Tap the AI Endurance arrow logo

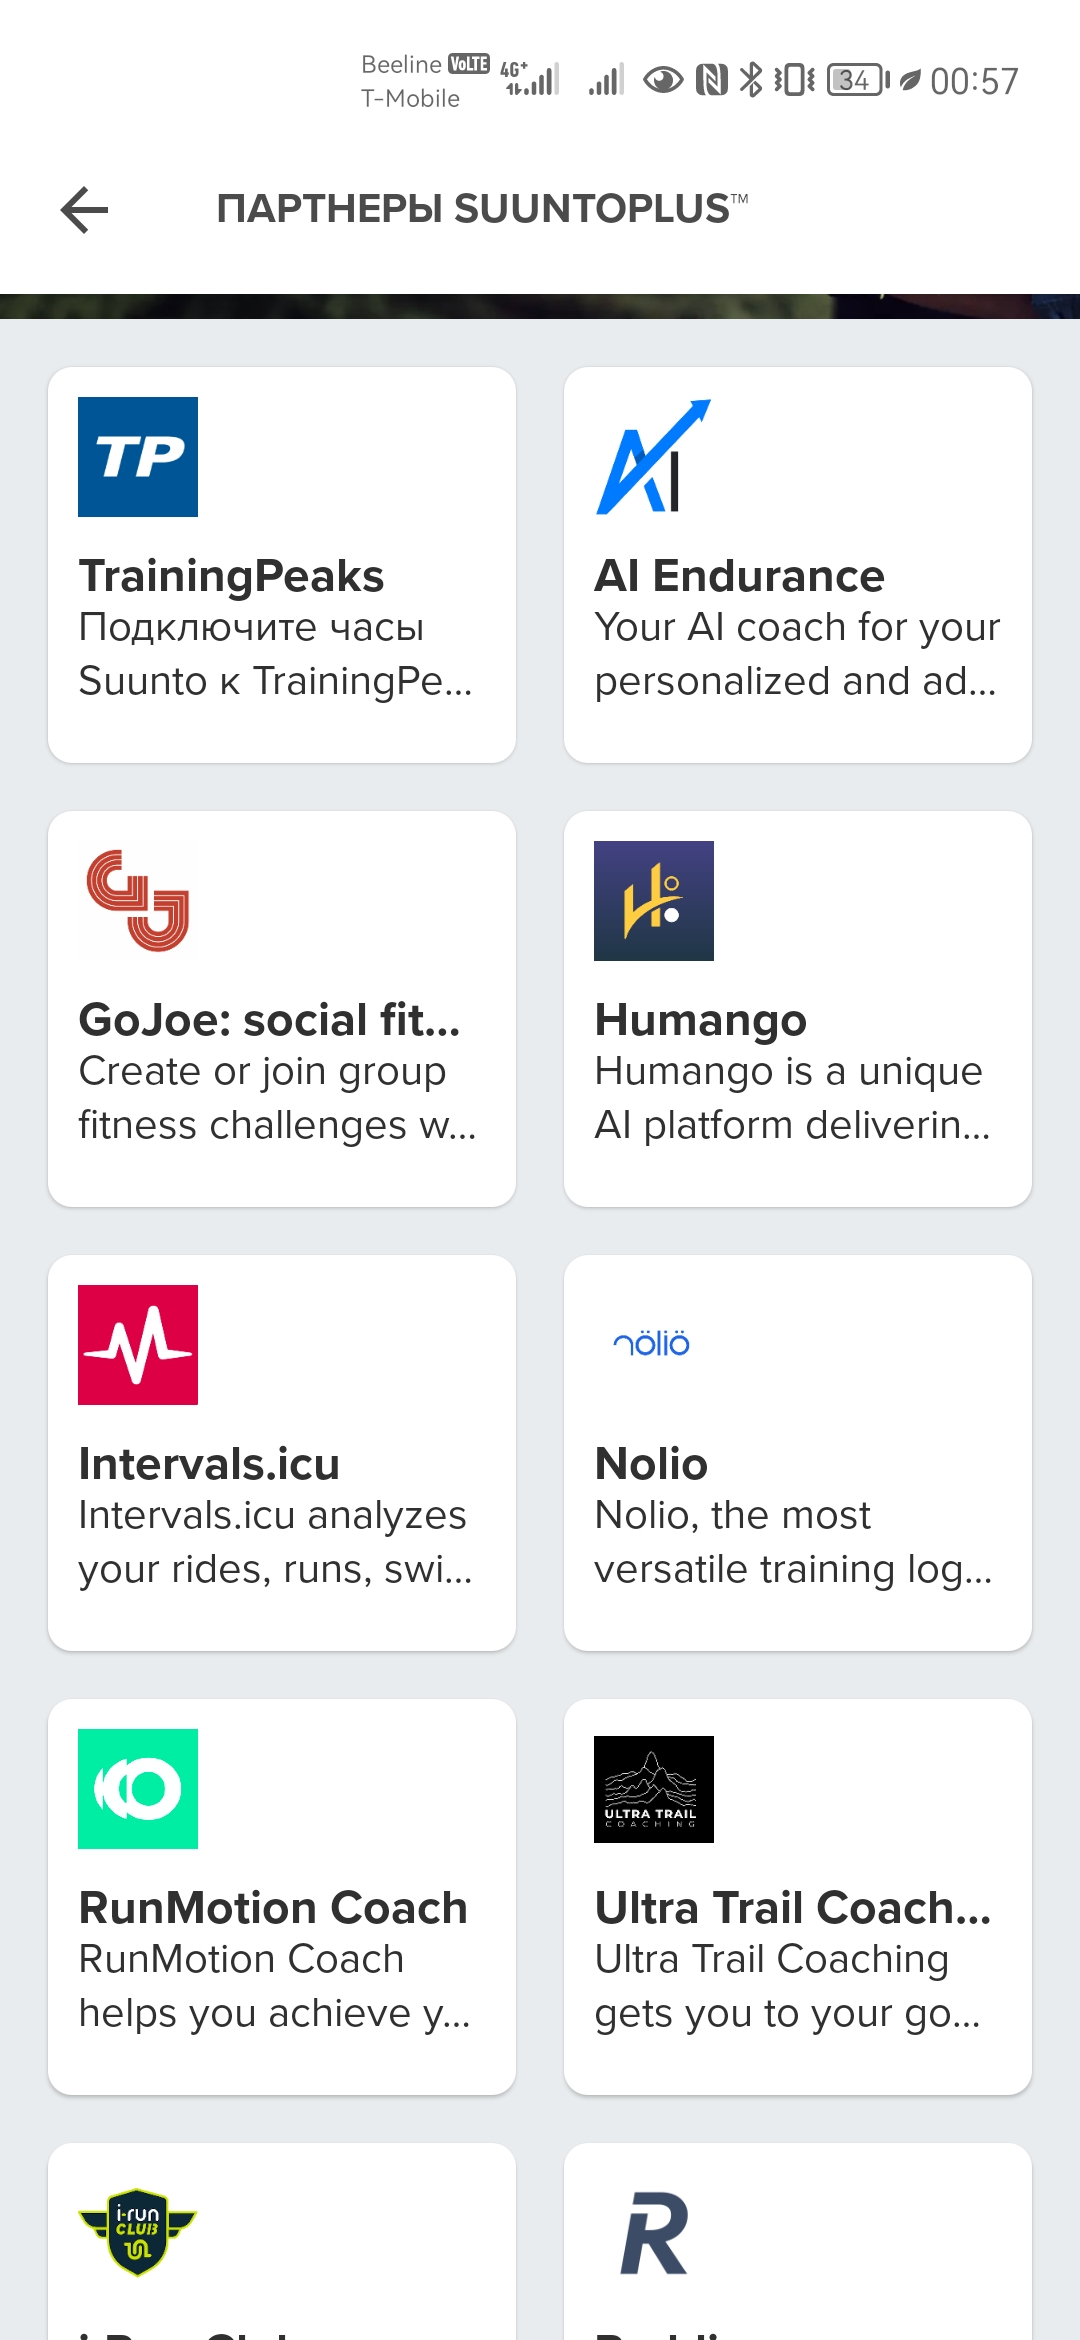[x=653, y=457]
